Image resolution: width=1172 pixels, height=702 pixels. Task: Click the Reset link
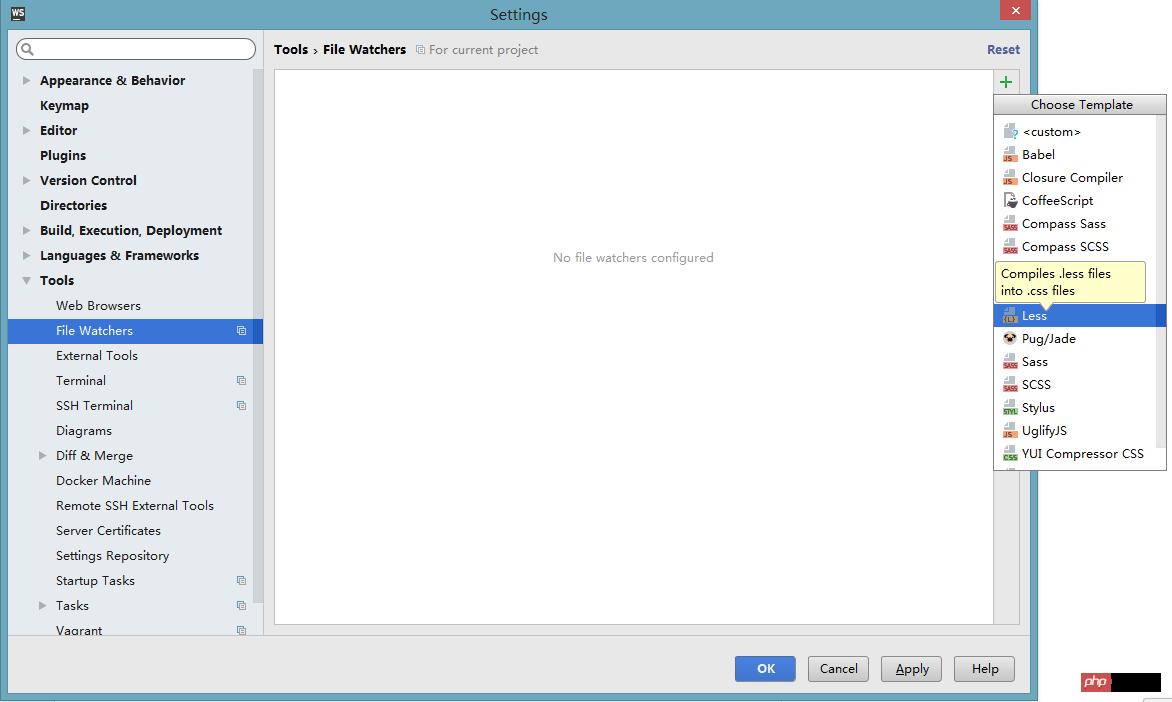(1003, 50)
